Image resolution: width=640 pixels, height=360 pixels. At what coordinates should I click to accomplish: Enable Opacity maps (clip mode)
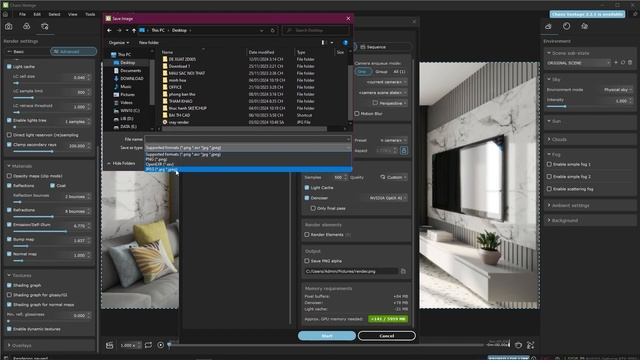pos(9,176)
